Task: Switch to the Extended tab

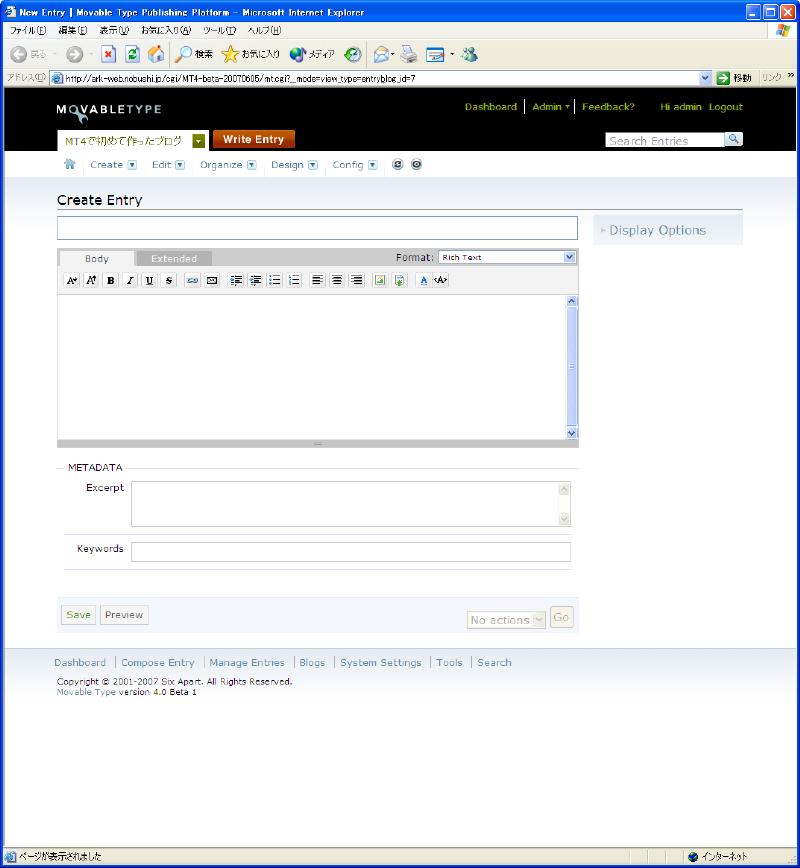Action: pyautogui.click(x=174, y=258)
